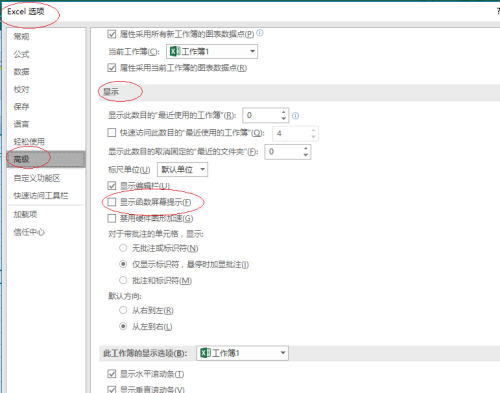Decrease 最近的文件夹 count spinner

[x=306, y=155]
